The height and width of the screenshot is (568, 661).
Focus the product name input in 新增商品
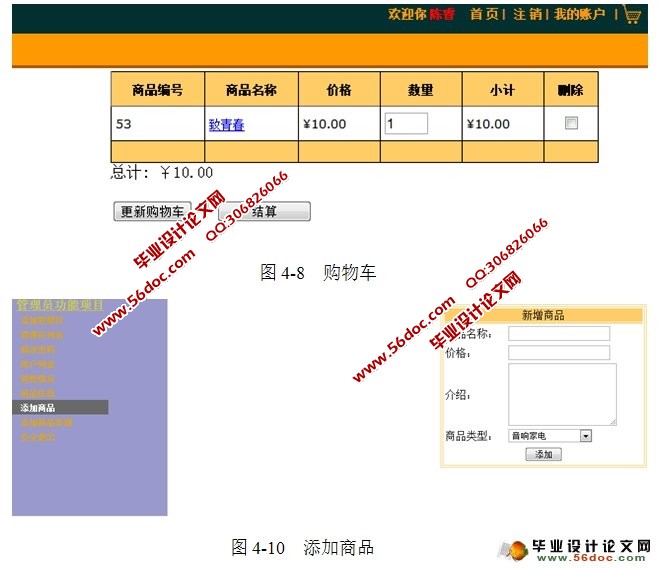pos(559,334)
